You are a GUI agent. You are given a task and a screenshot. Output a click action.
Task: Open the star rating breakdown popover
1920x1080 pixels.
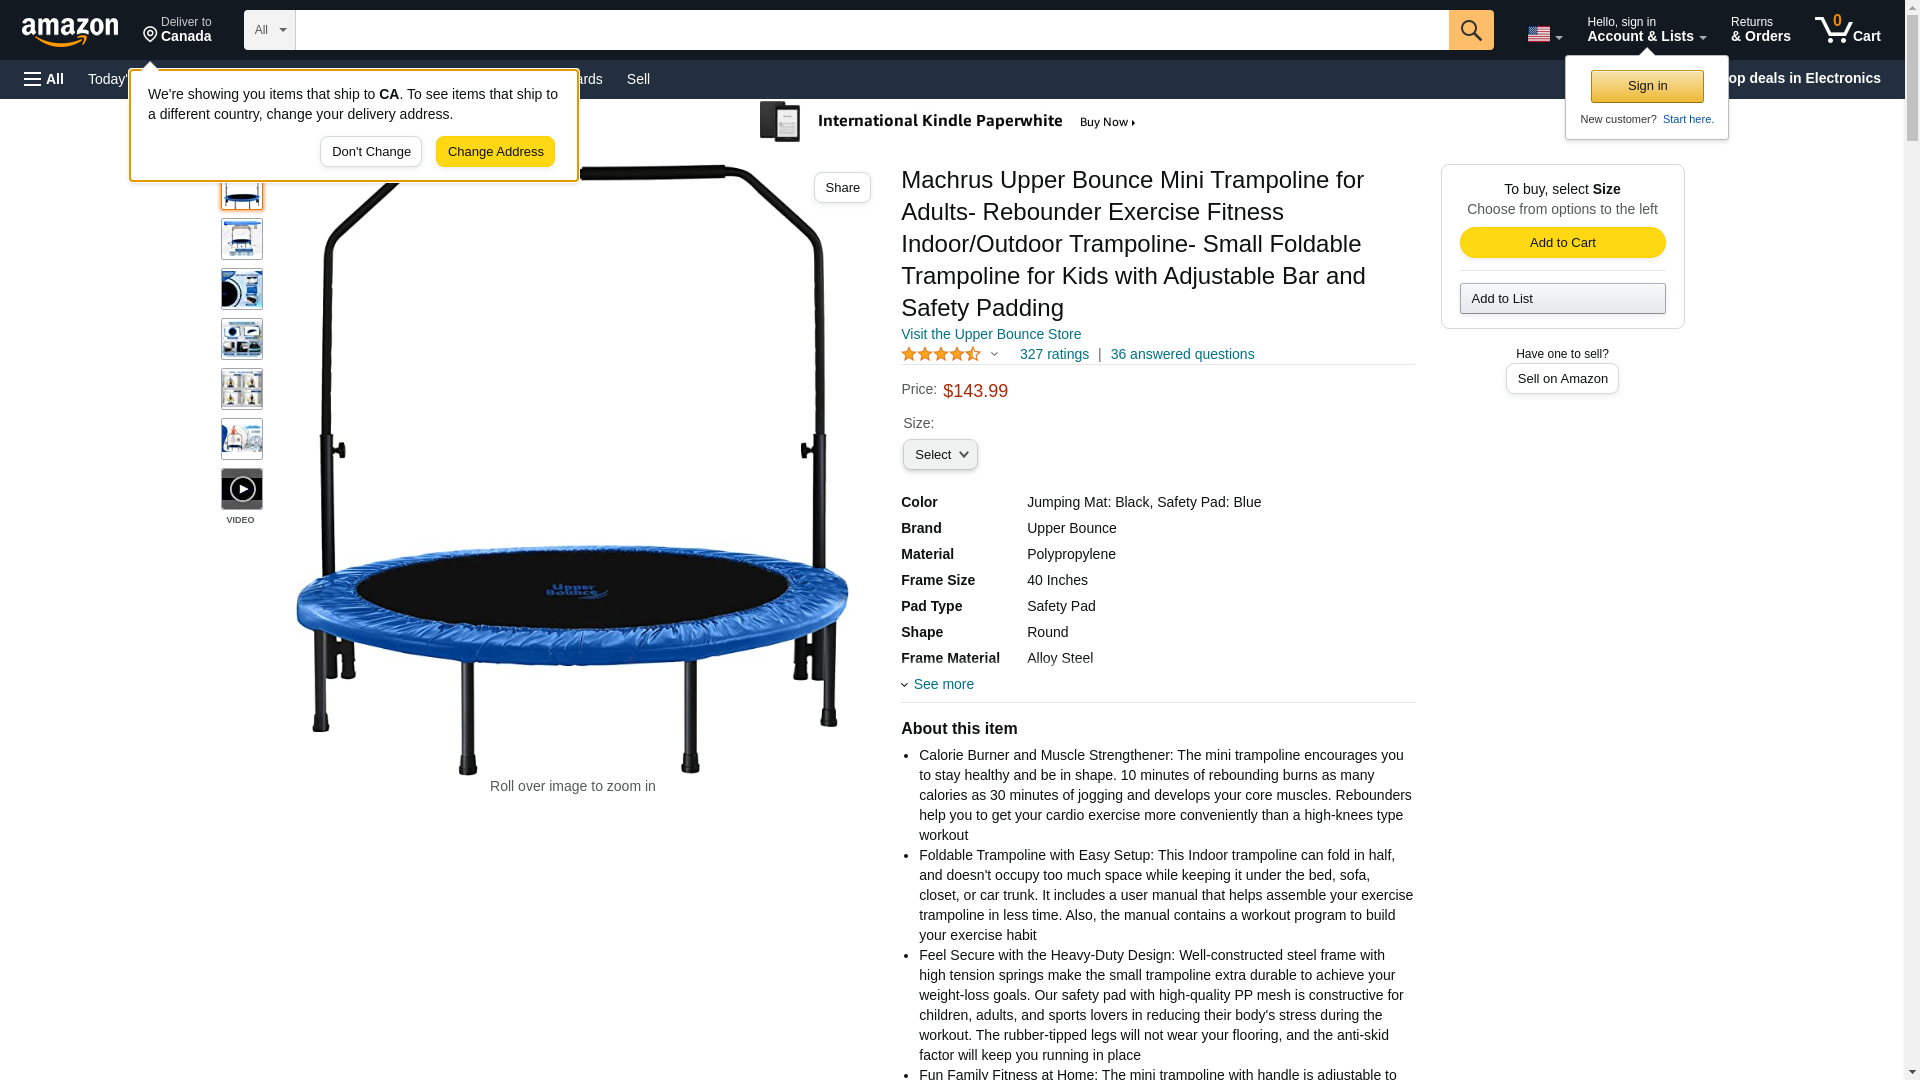coord(950,354)
